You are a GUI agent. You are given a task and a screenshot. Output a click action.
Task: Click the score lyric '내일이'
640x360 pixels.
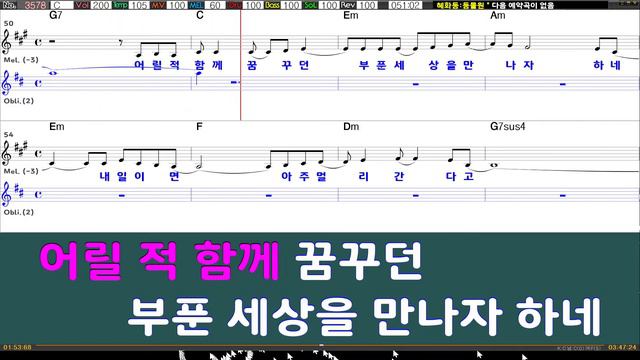coord(122,176)
